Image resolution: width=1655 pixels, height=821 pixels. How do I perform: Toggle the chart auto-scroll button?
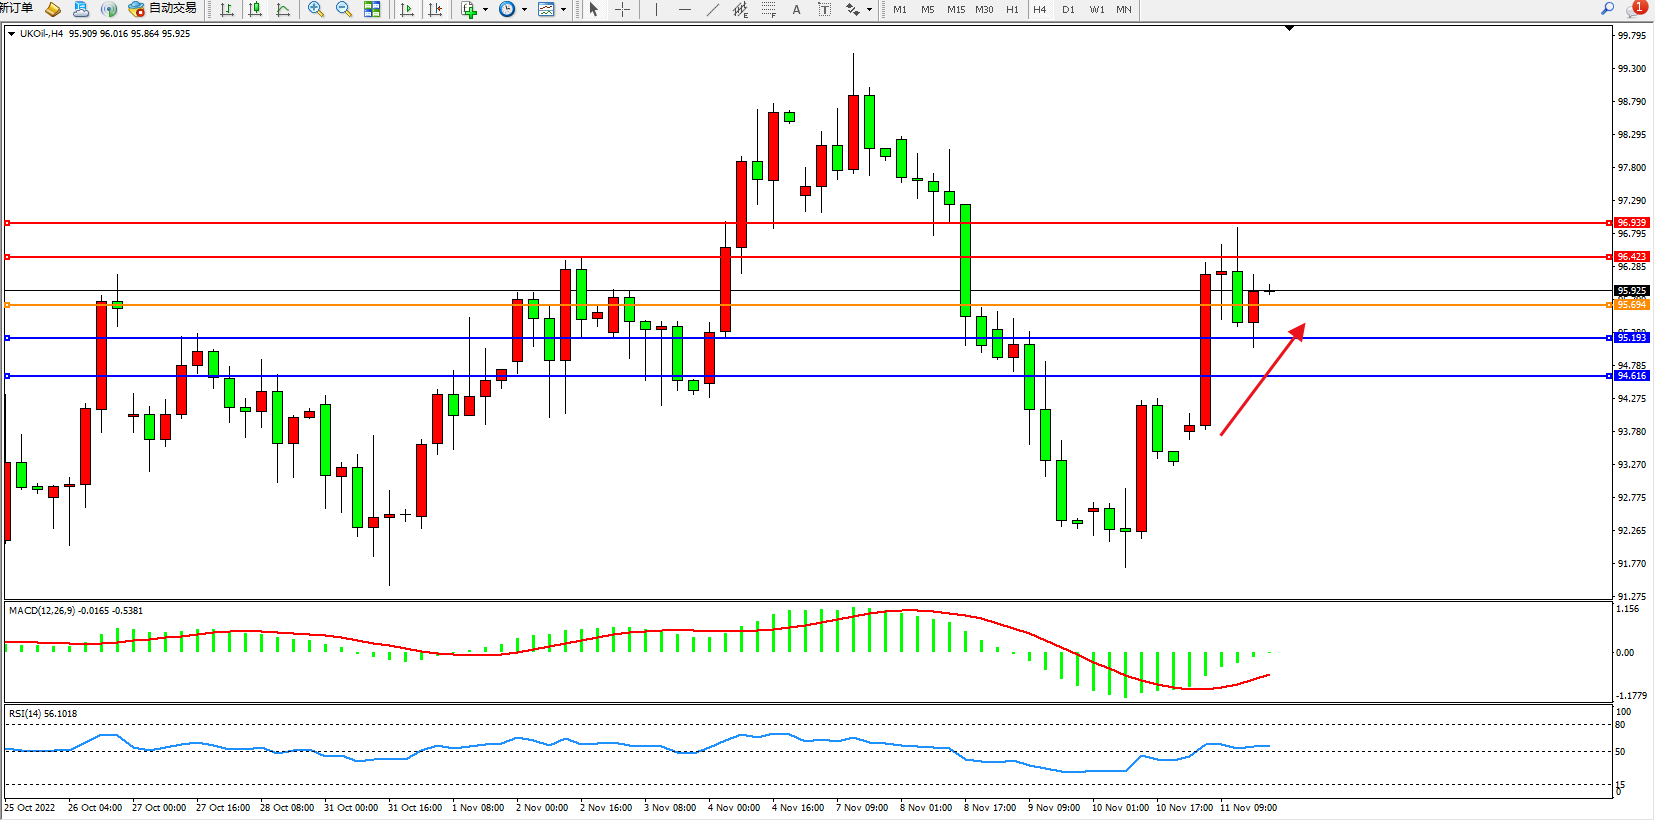pyautogui.click(x=407, y=9)
